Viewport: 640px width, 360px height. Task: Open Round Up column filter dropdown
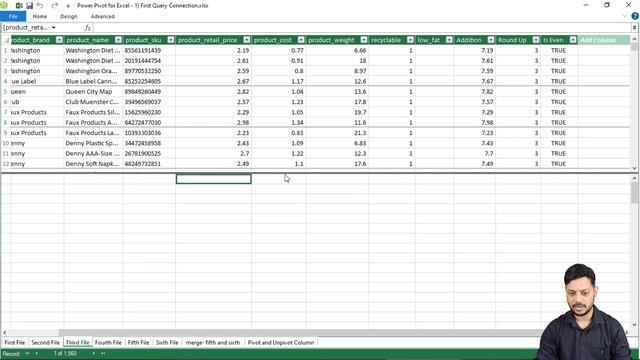(536, 40)
